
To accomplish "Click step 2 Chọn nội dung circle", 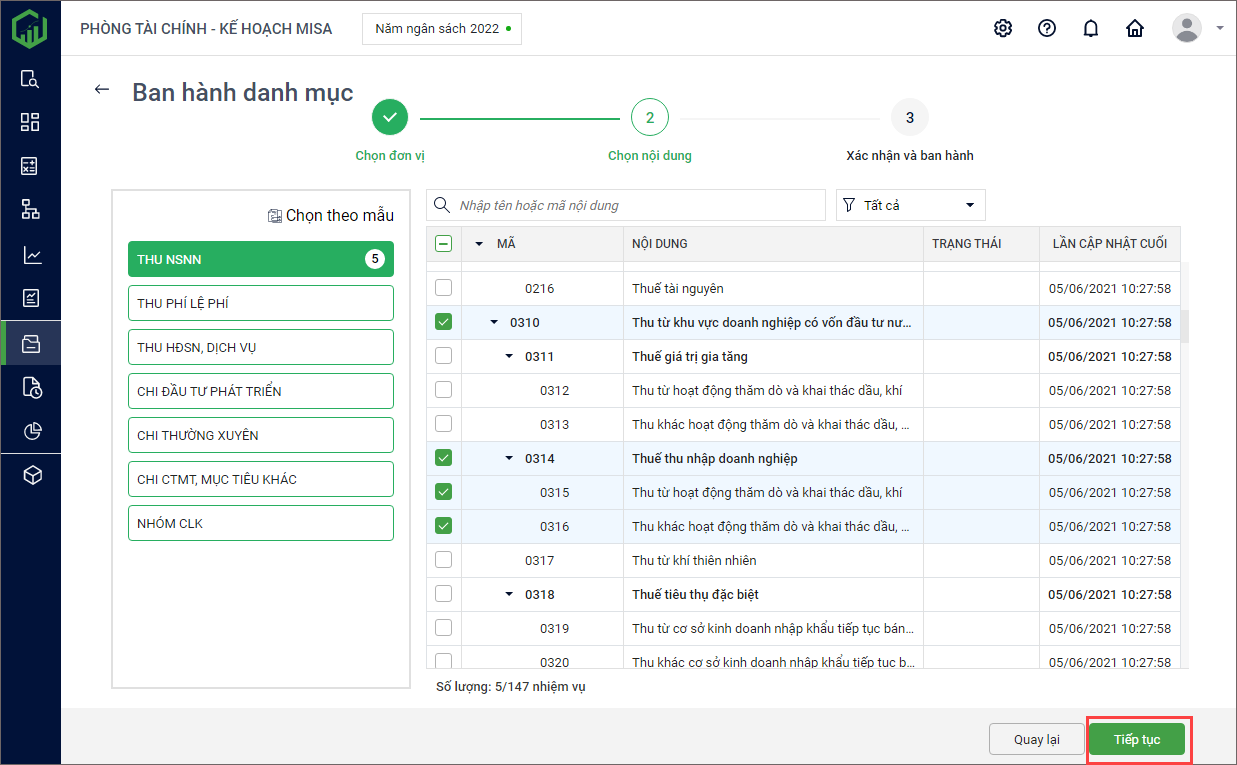I will [650, 117].
